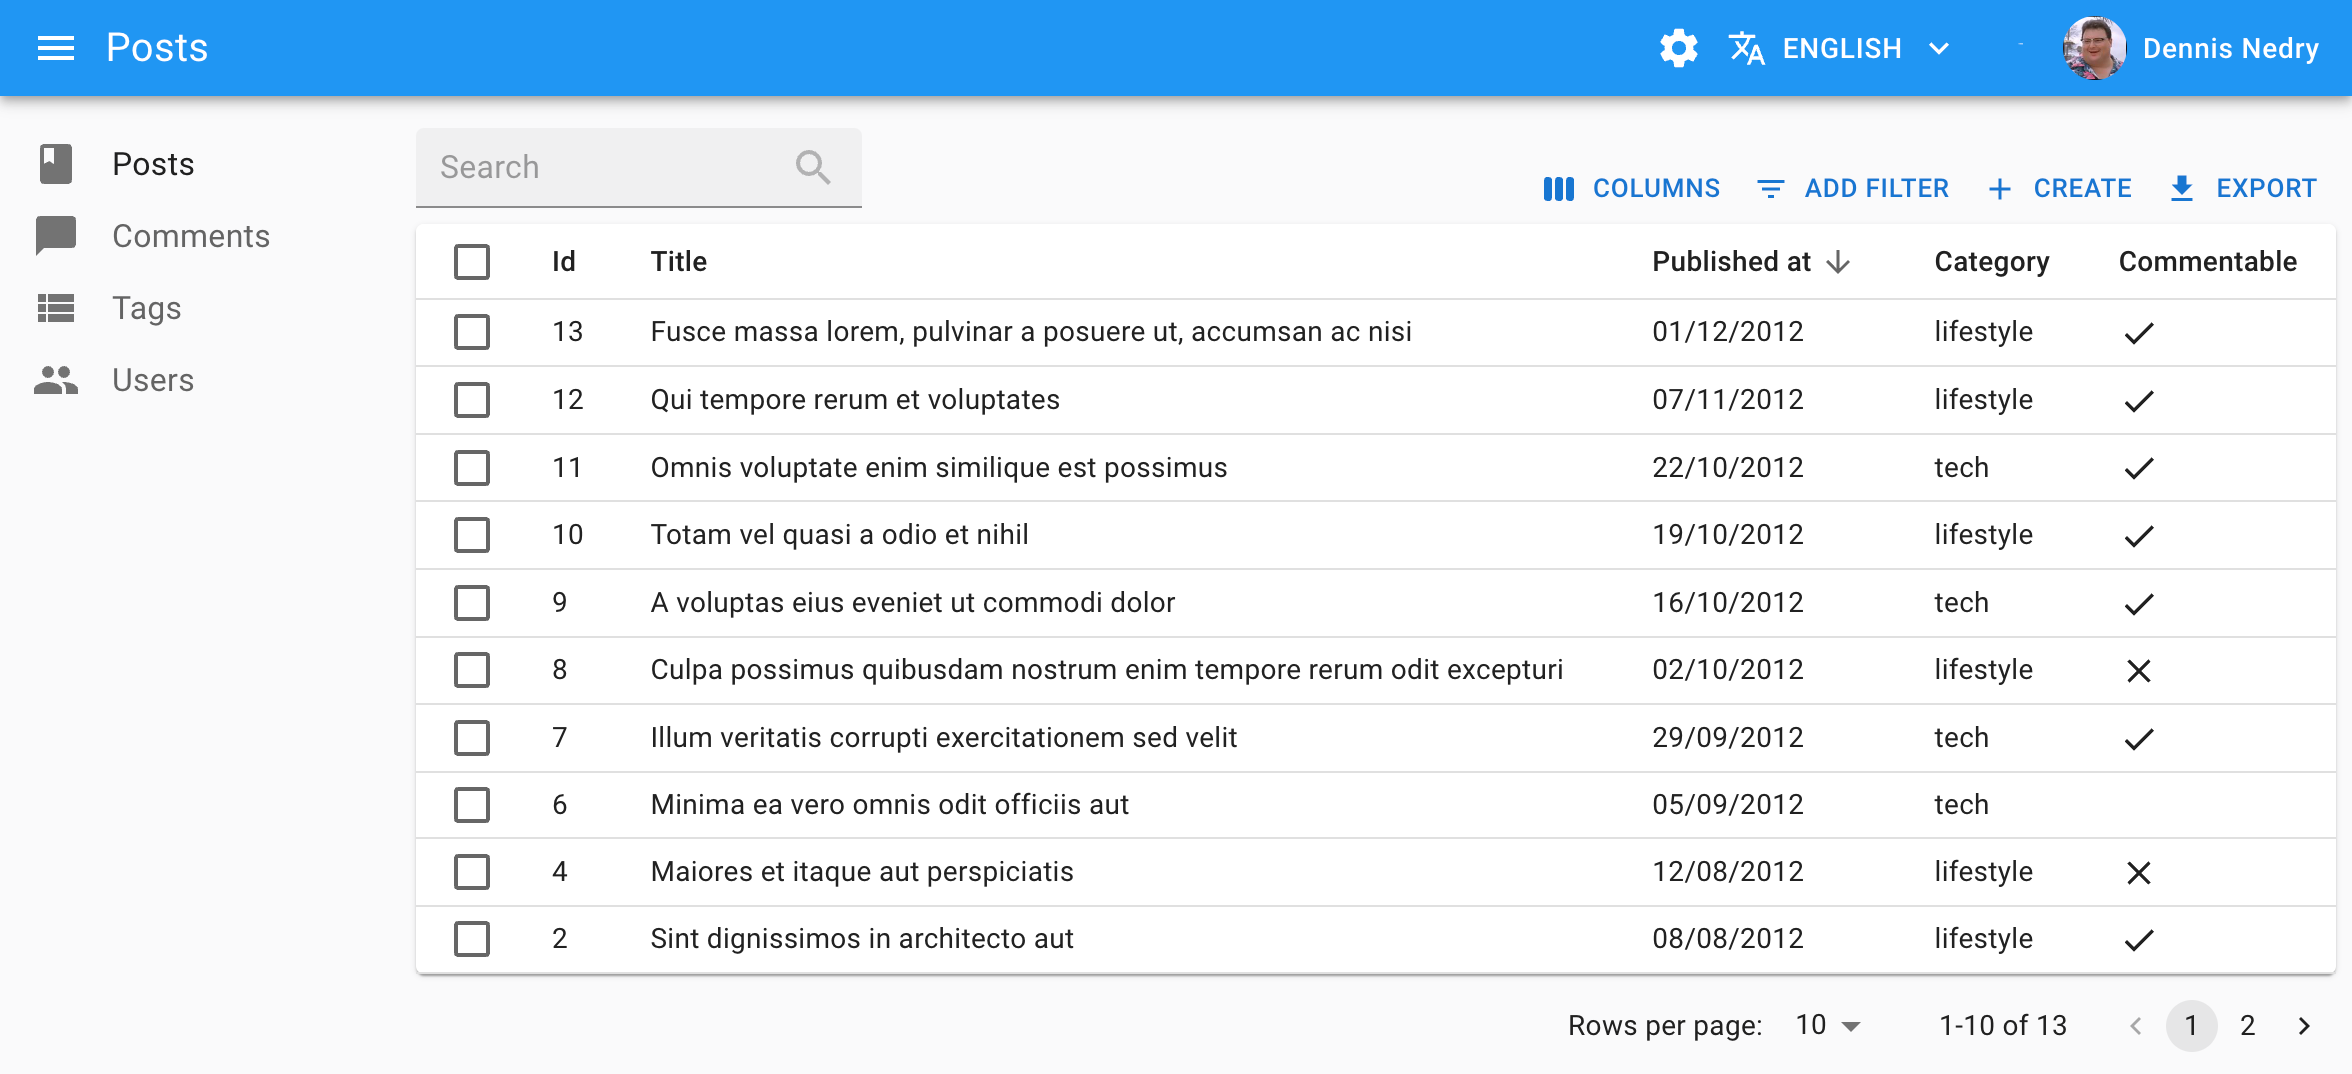The image size is (2352, 1074).
Task: Navigate to Users in the sidebar
Action: [x=153, y=380]
